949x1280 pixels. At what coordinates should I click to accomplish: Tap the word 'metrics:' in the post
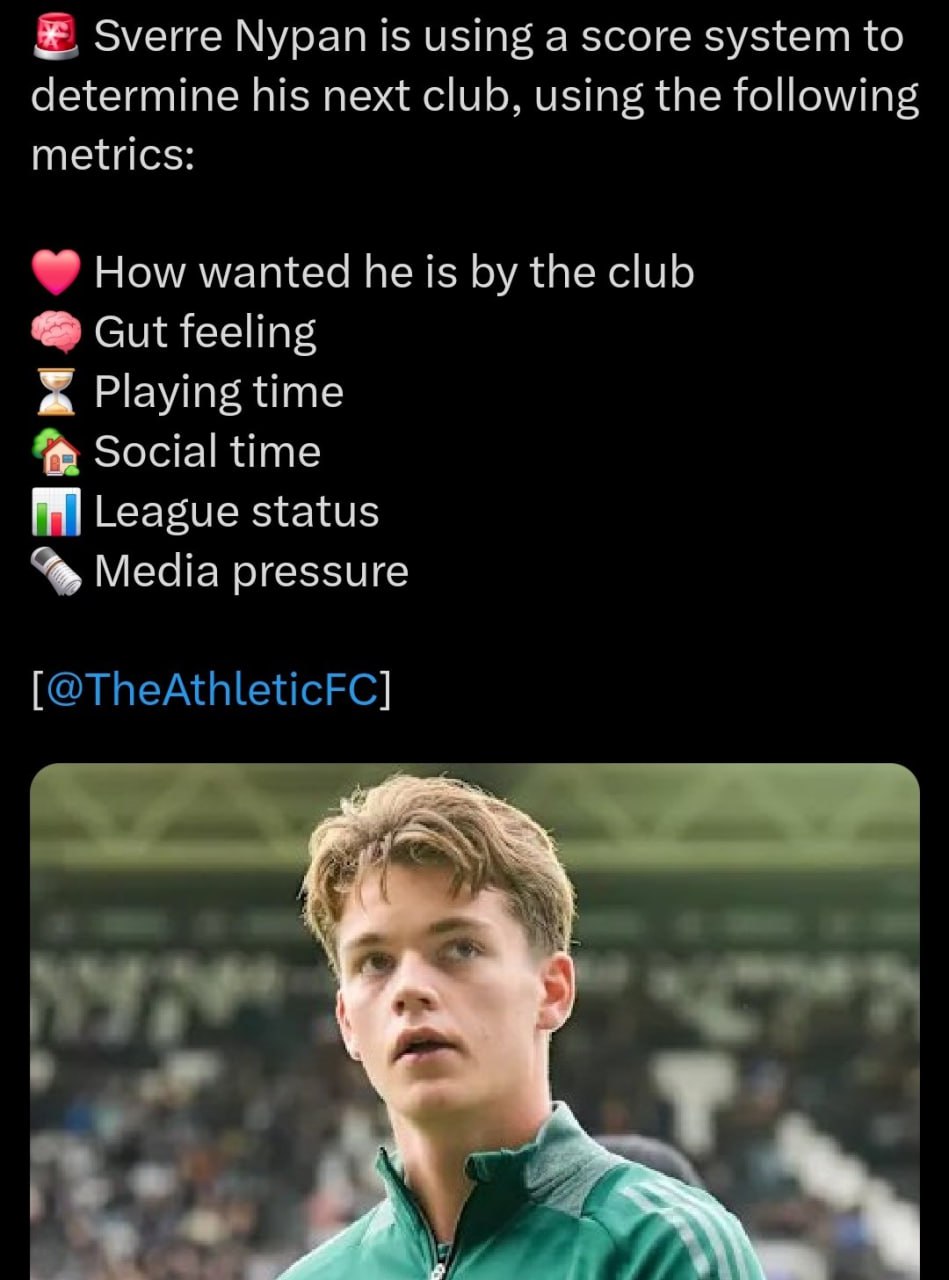coord(113,156)
